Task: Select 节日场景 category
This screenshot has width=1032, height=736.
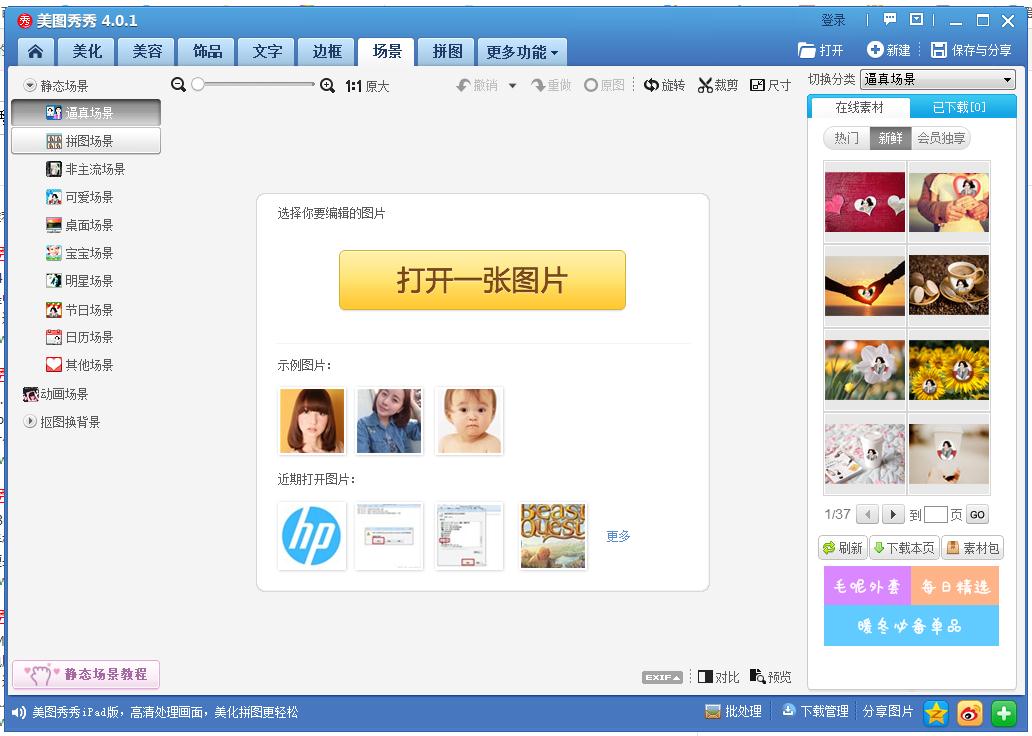Action: click(80, 309)
